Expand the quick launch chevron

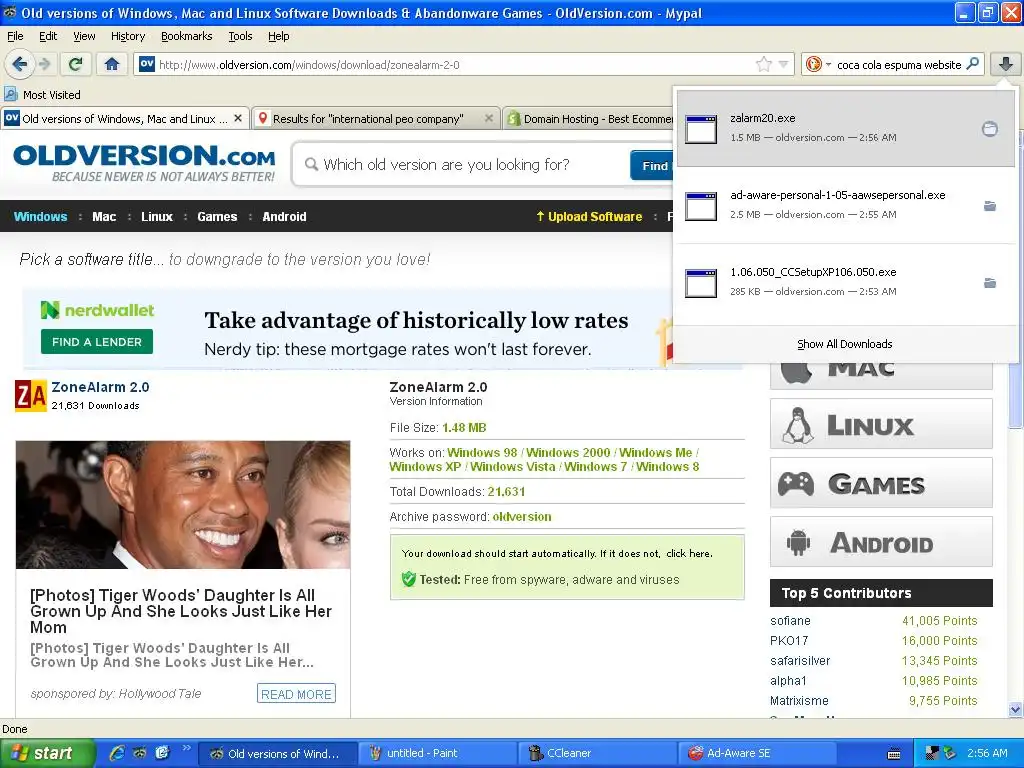(x=186, y=748)
